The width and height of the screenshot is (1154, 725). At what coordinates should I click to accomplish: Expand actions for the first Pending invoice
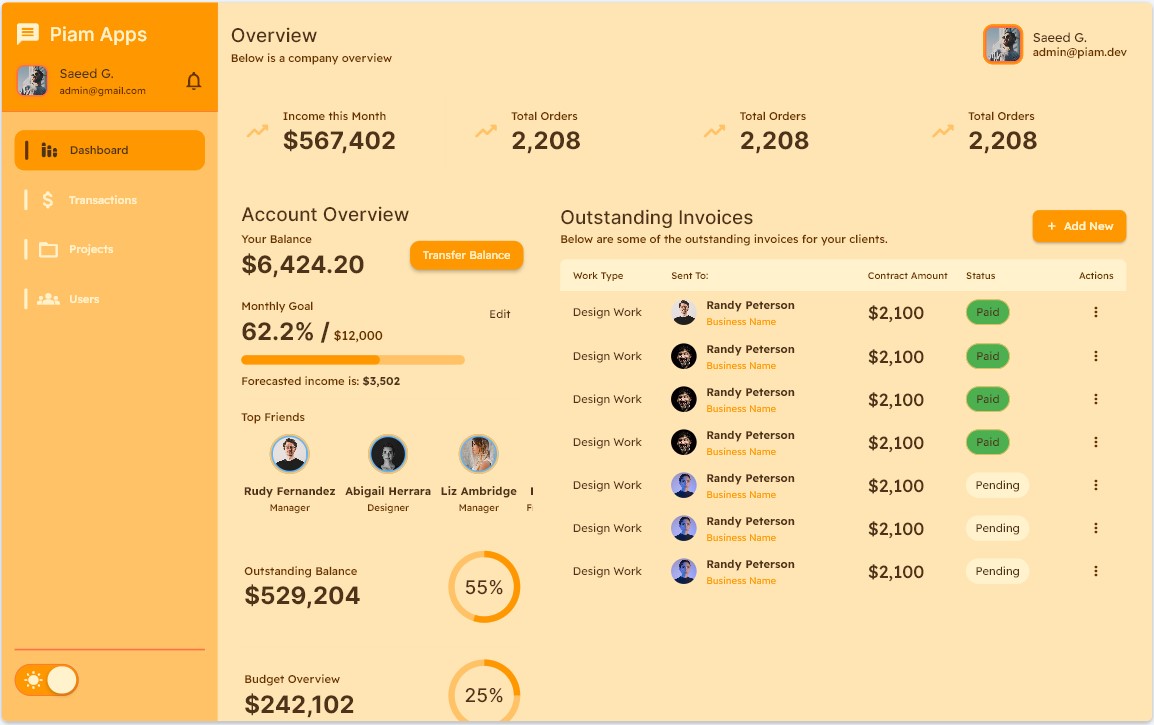point(1096,485)
